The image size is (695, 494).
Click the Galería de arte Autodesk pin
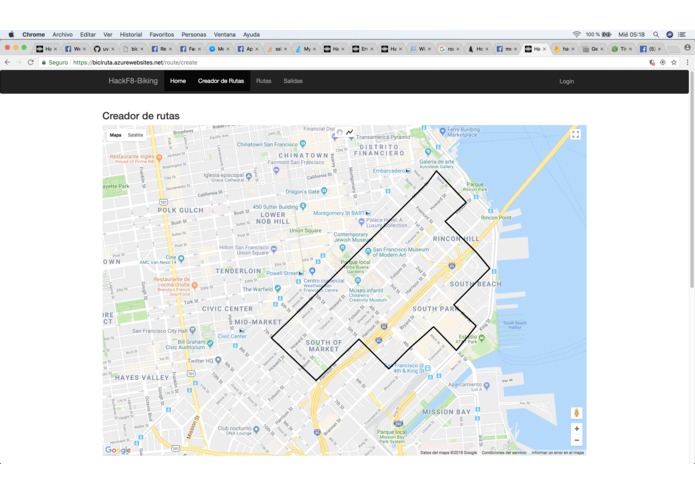pyautogui.click(x=428, y=152)
